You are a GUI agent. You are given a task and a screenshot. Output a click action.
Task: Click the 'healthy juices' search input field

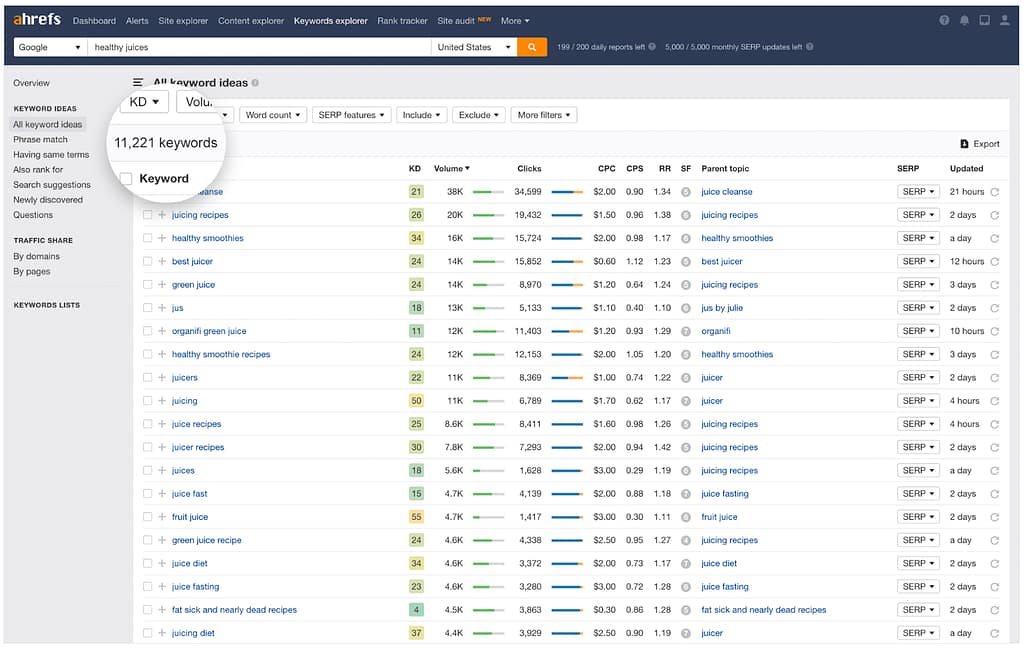(258, 47)
